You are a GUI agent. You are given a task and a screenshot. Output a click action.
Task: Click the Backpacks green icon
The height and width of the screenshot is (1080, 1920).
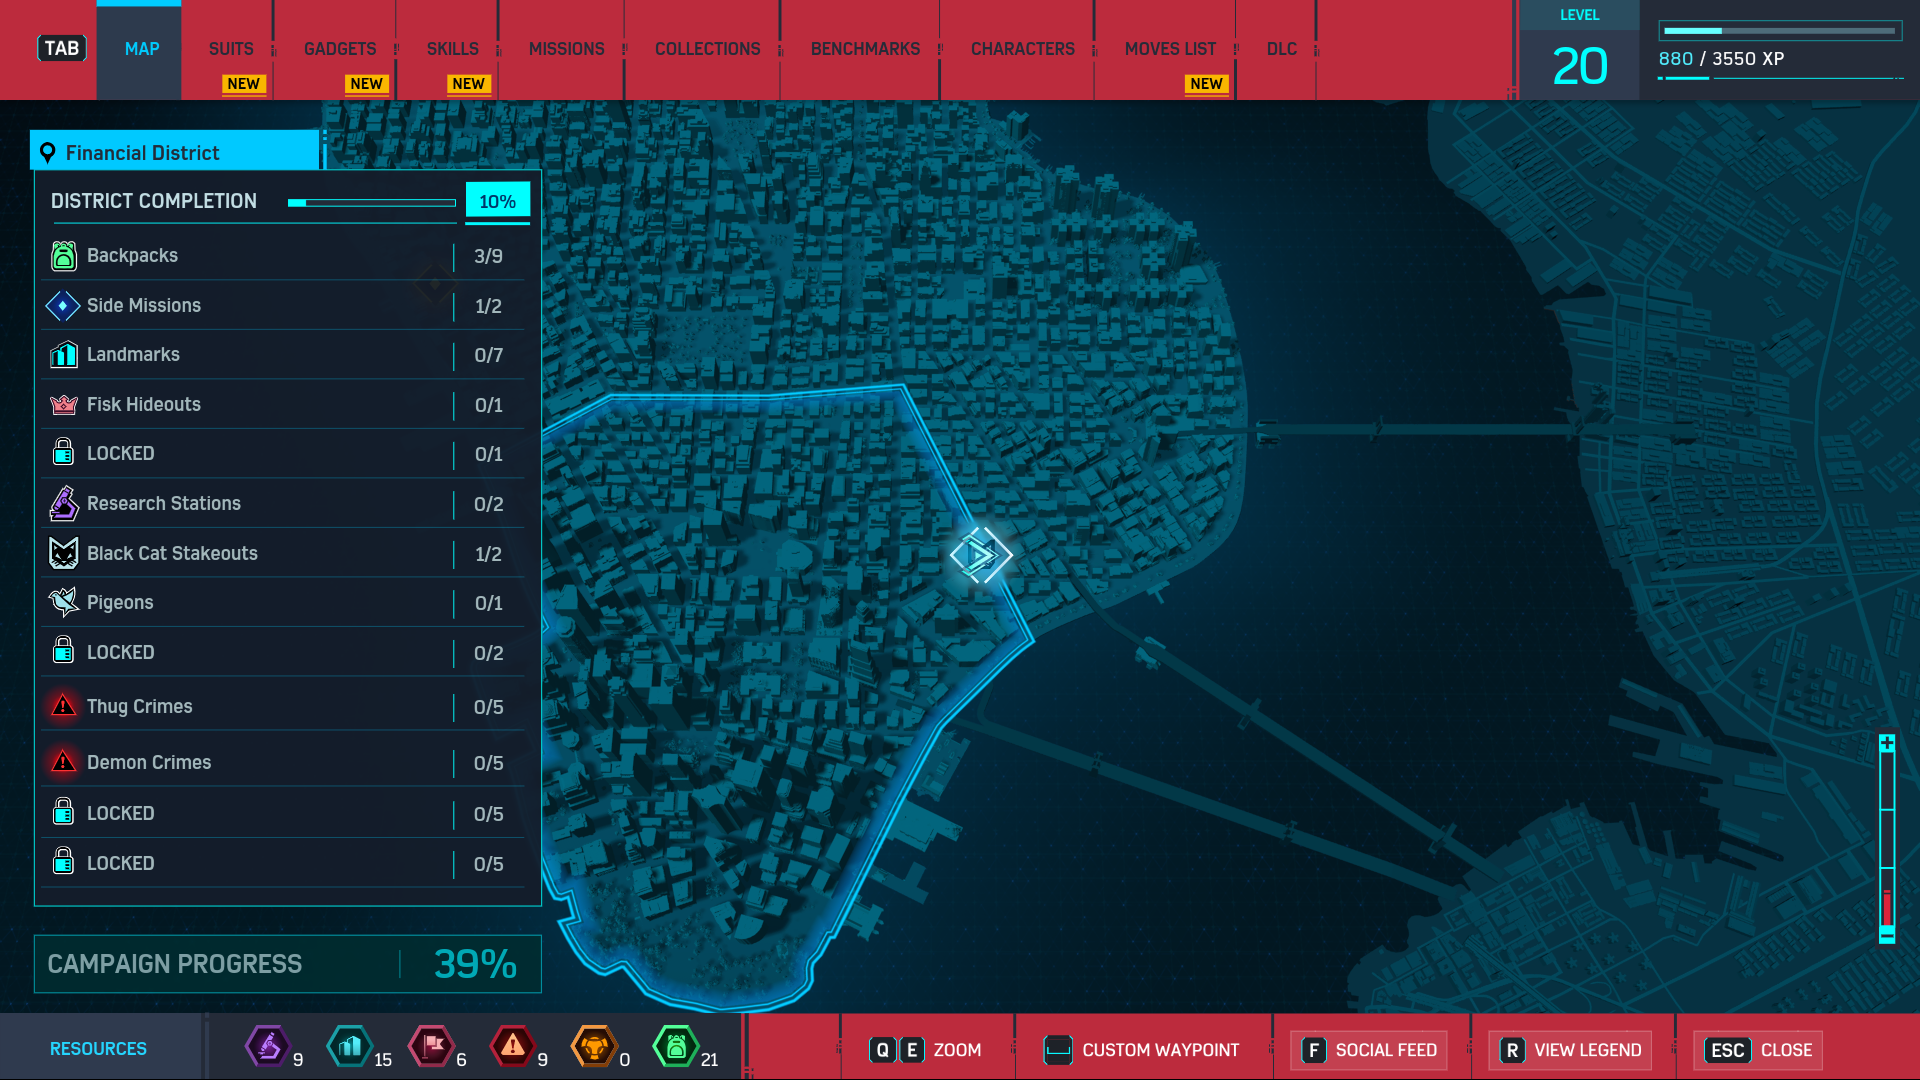click(x=63, y=256)
